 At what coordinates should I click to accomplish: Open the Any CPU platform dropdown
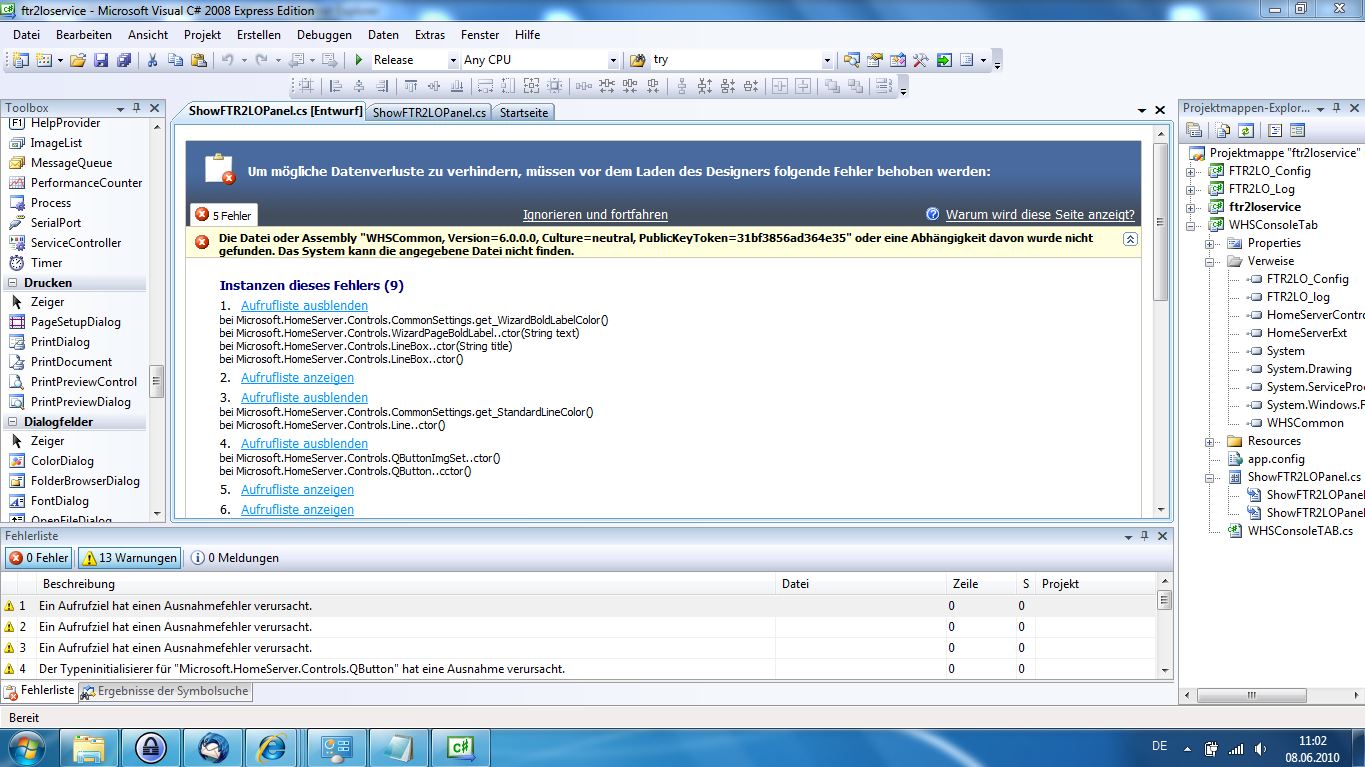(x=613, y=60)
